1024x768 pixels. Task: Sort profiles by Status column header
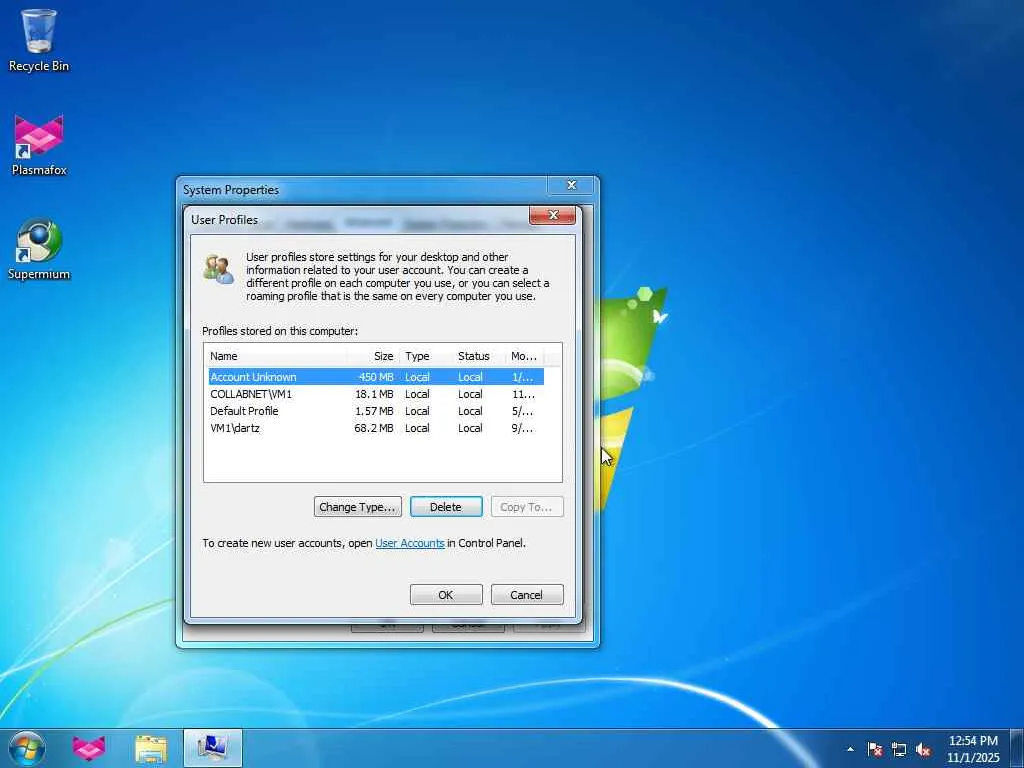[479, 356]
